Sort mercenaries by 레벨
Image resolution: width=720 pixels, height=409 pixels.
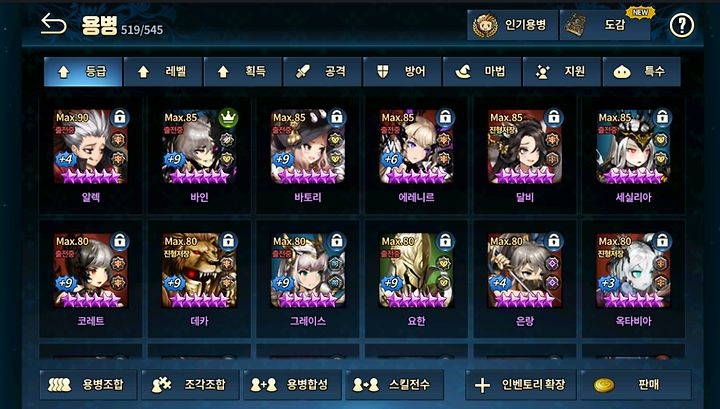point(163,72)
